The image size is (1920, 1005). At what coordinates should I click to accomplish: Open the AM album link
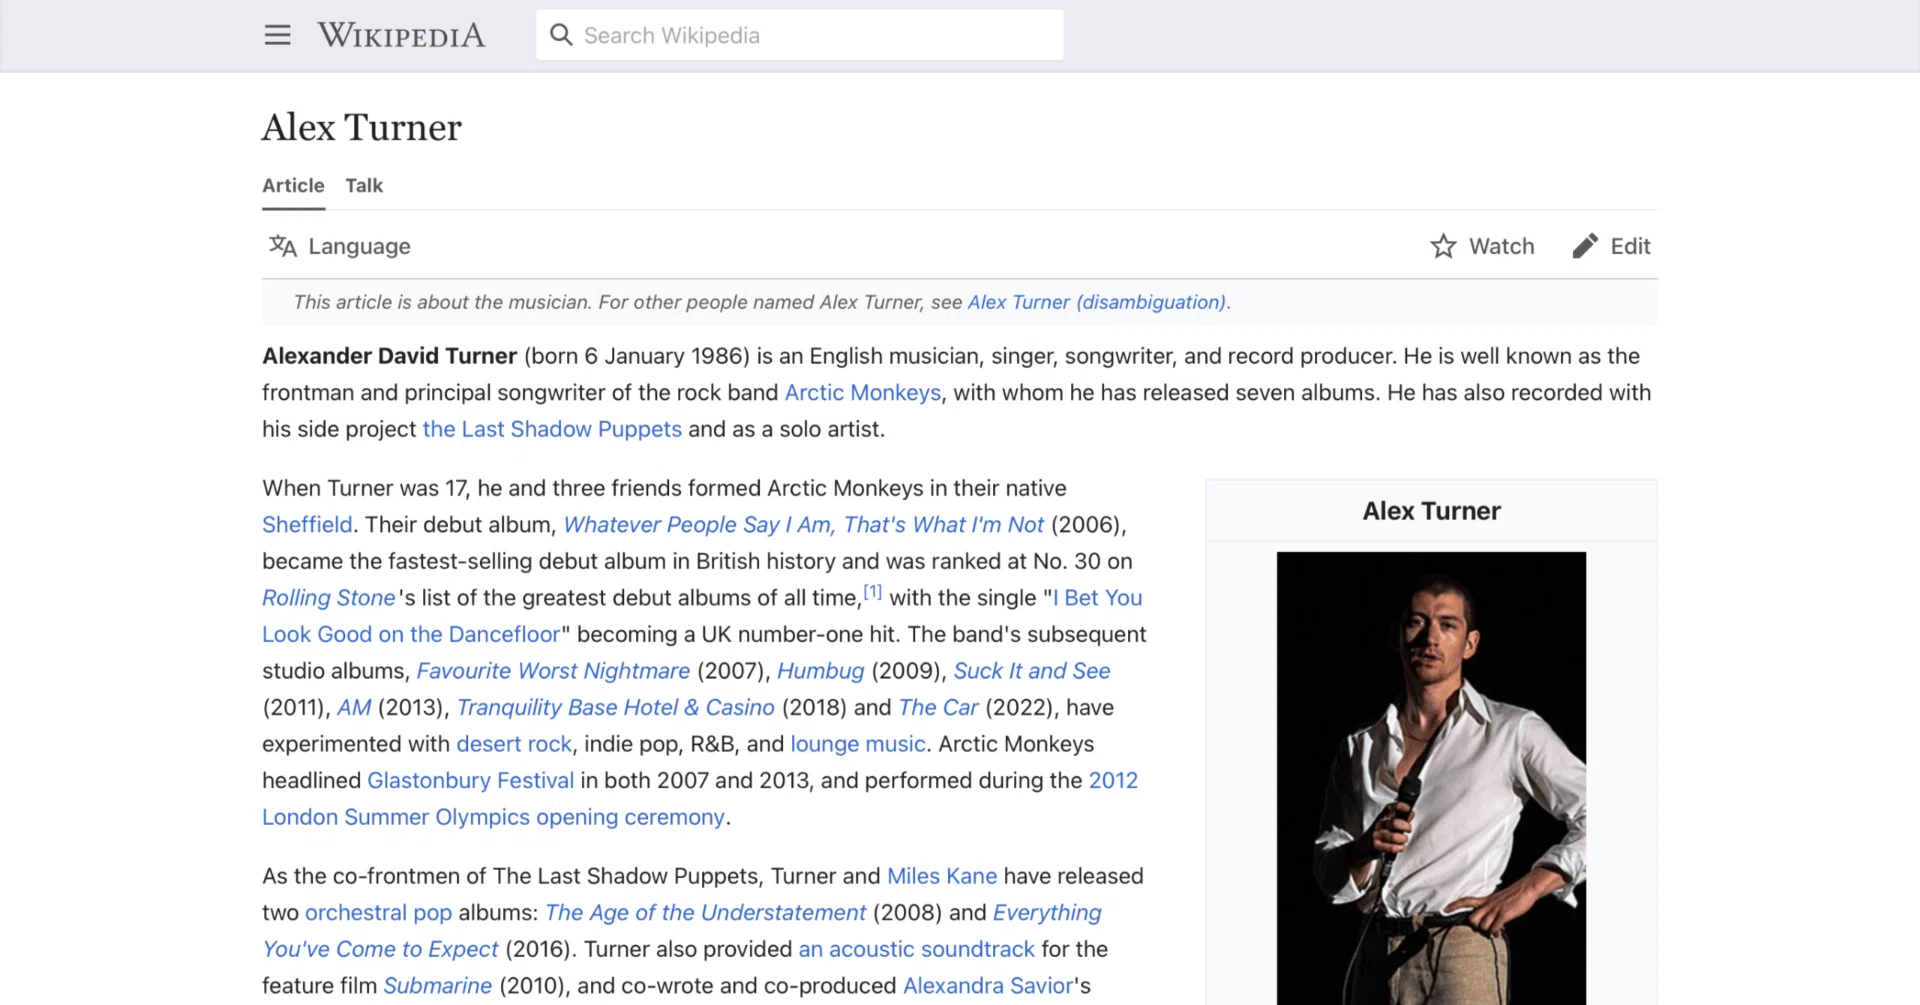354,708
